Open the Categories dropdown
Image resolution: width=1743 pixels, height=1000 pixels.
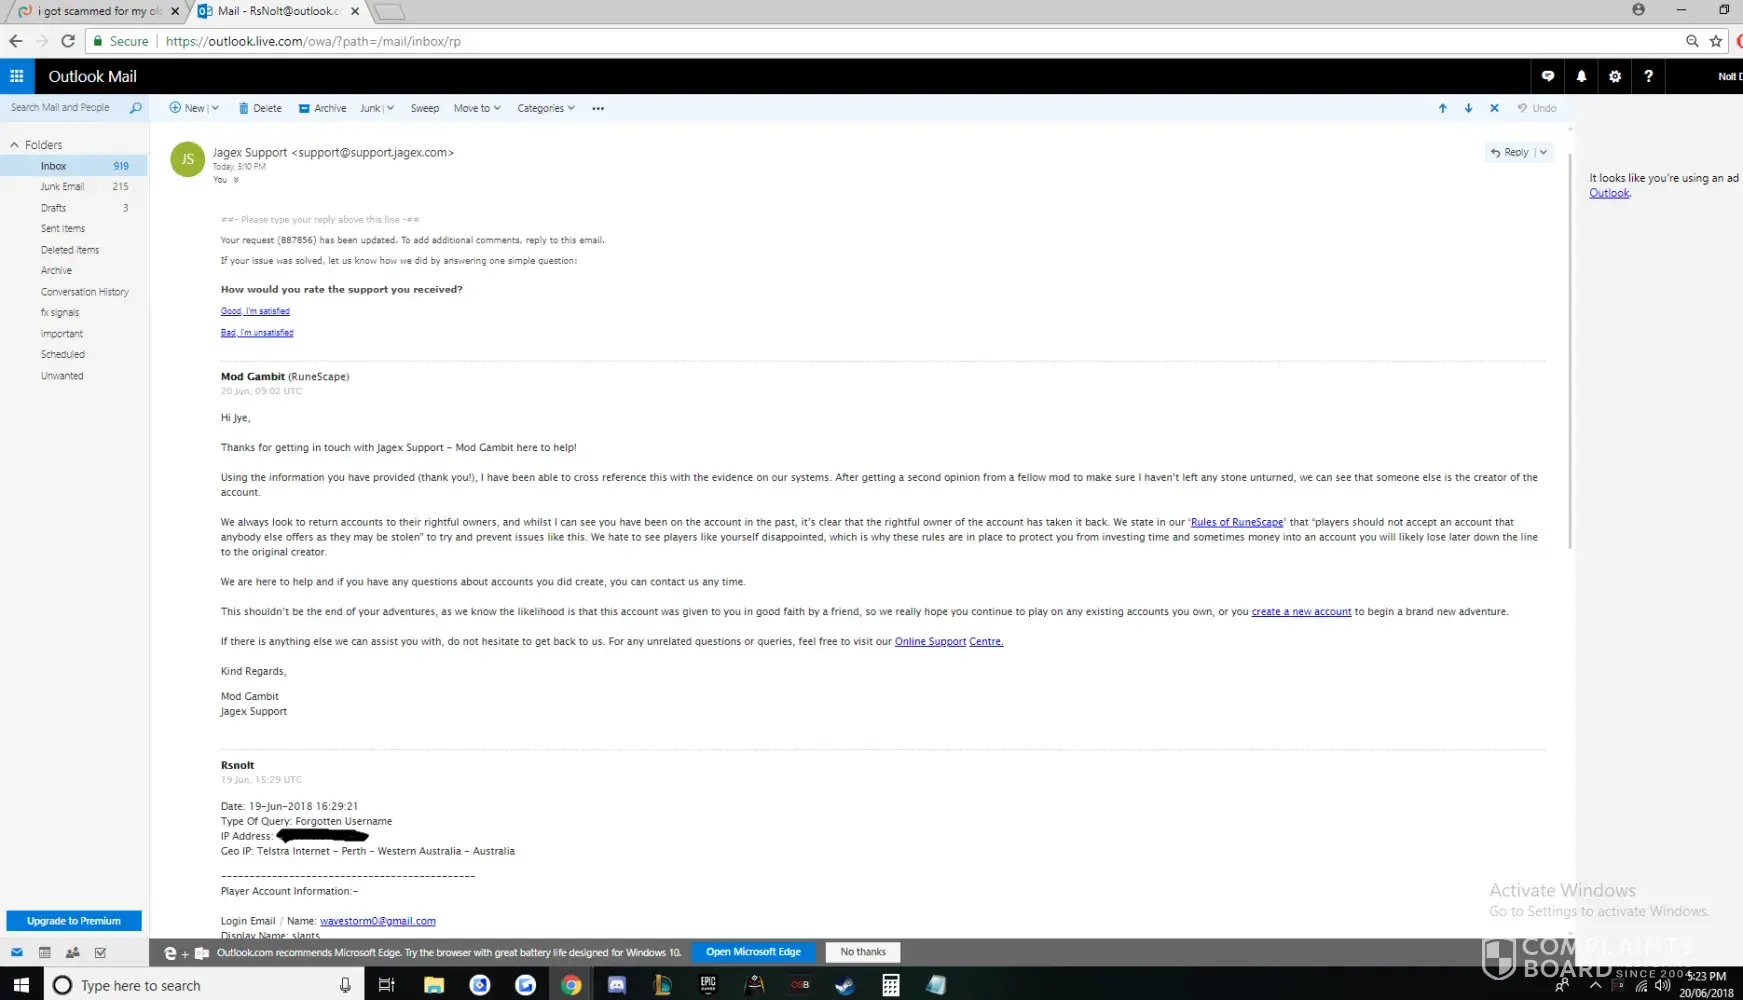click(545, 108)
